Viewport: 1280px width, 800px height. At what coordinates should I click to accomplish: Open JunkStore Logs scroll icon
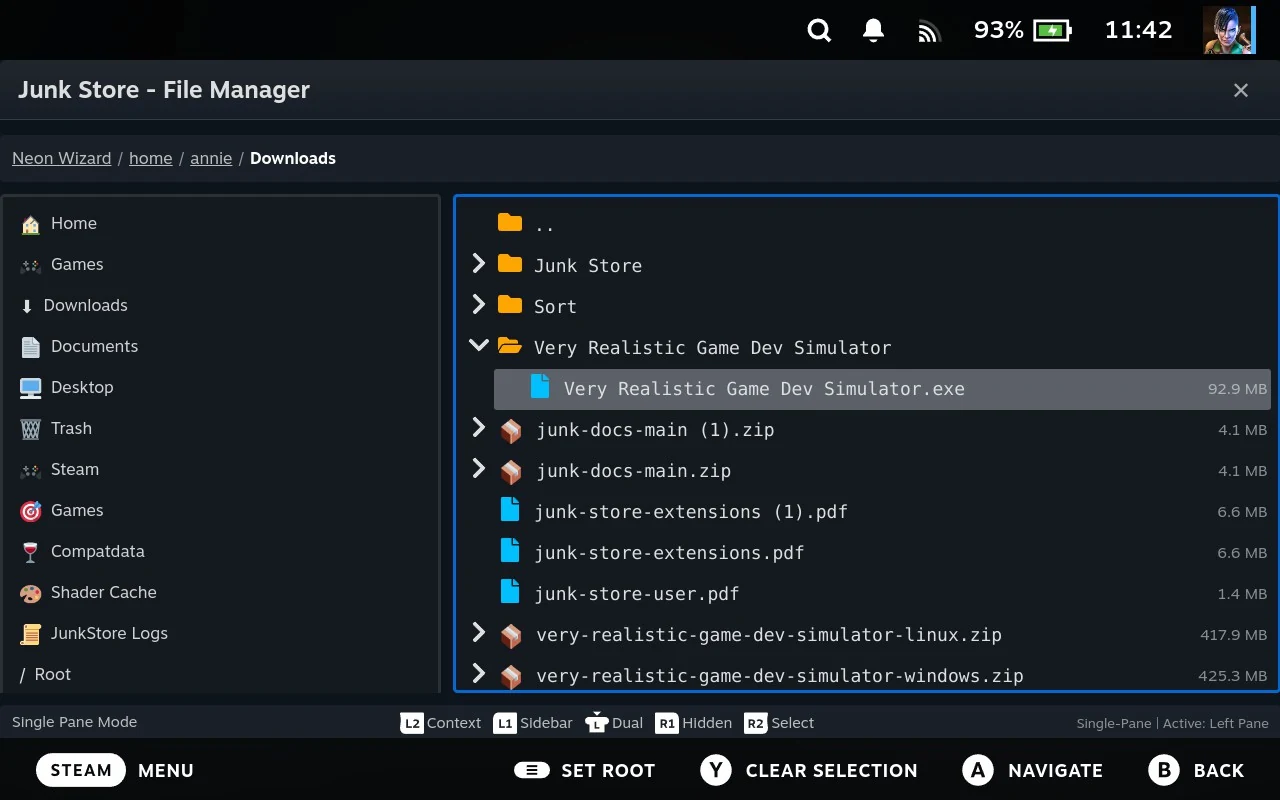pyautogui.click(x=31, y=634)
